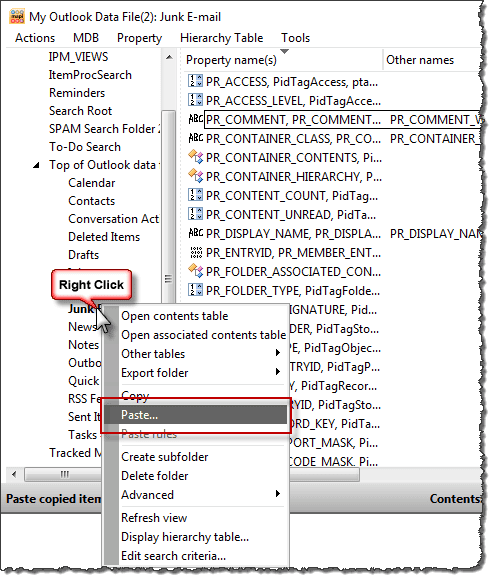Select the Deleted Items folder
This screenshot has width=494, height=579.
104,237
